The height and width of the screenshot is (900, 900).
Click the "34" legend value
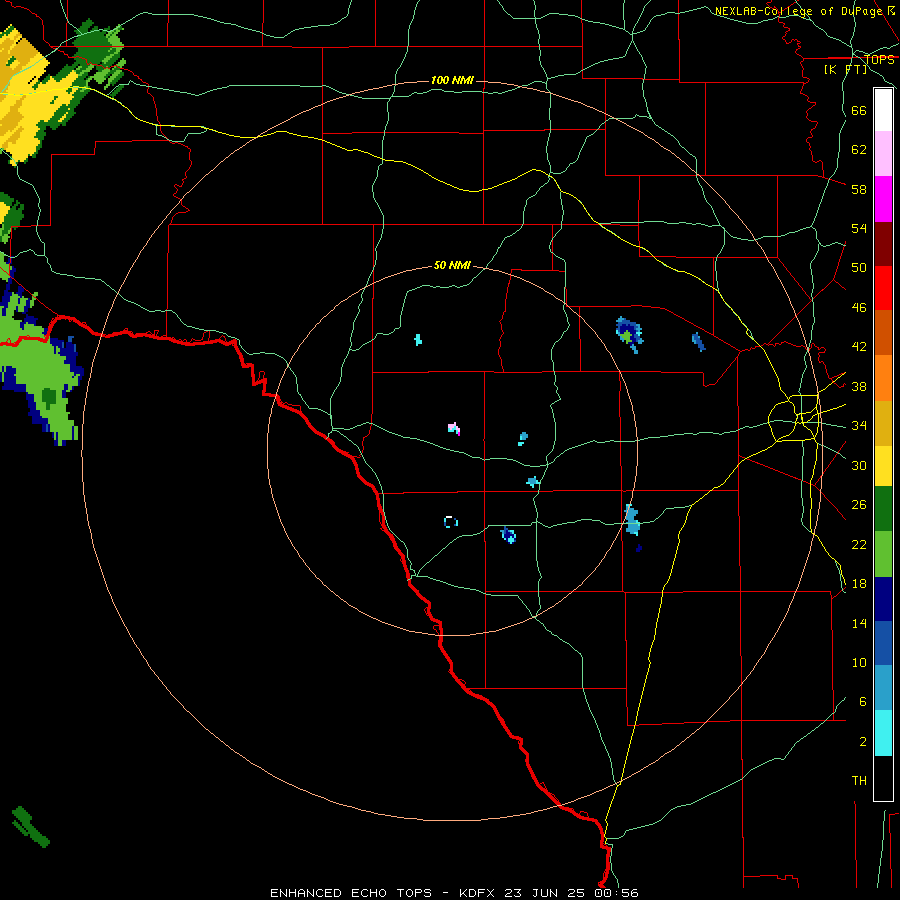(x=859, y=425)
